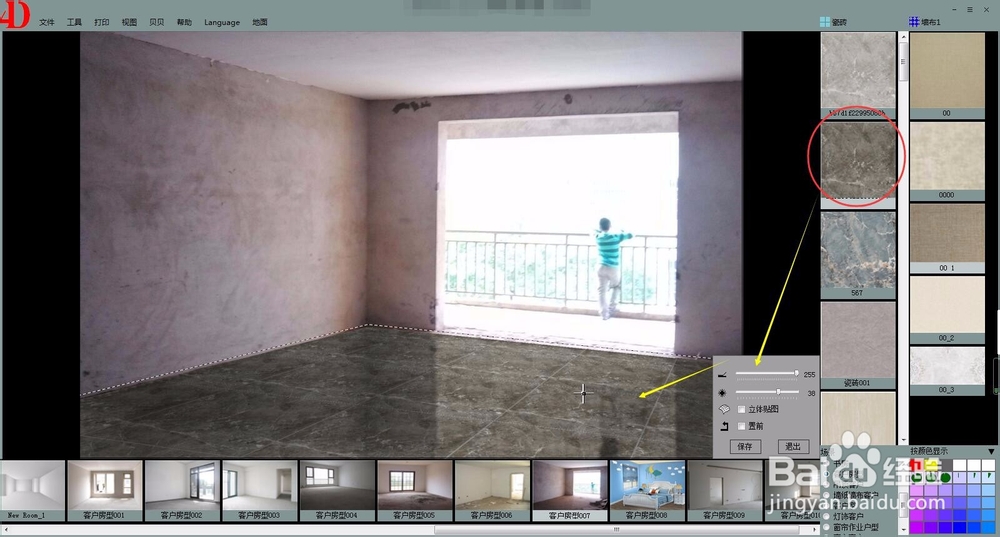This screenshot has height=537, width=1000.
Task: Expand the 按颜色显示 dropdown arrow
Action: [991, 452]
